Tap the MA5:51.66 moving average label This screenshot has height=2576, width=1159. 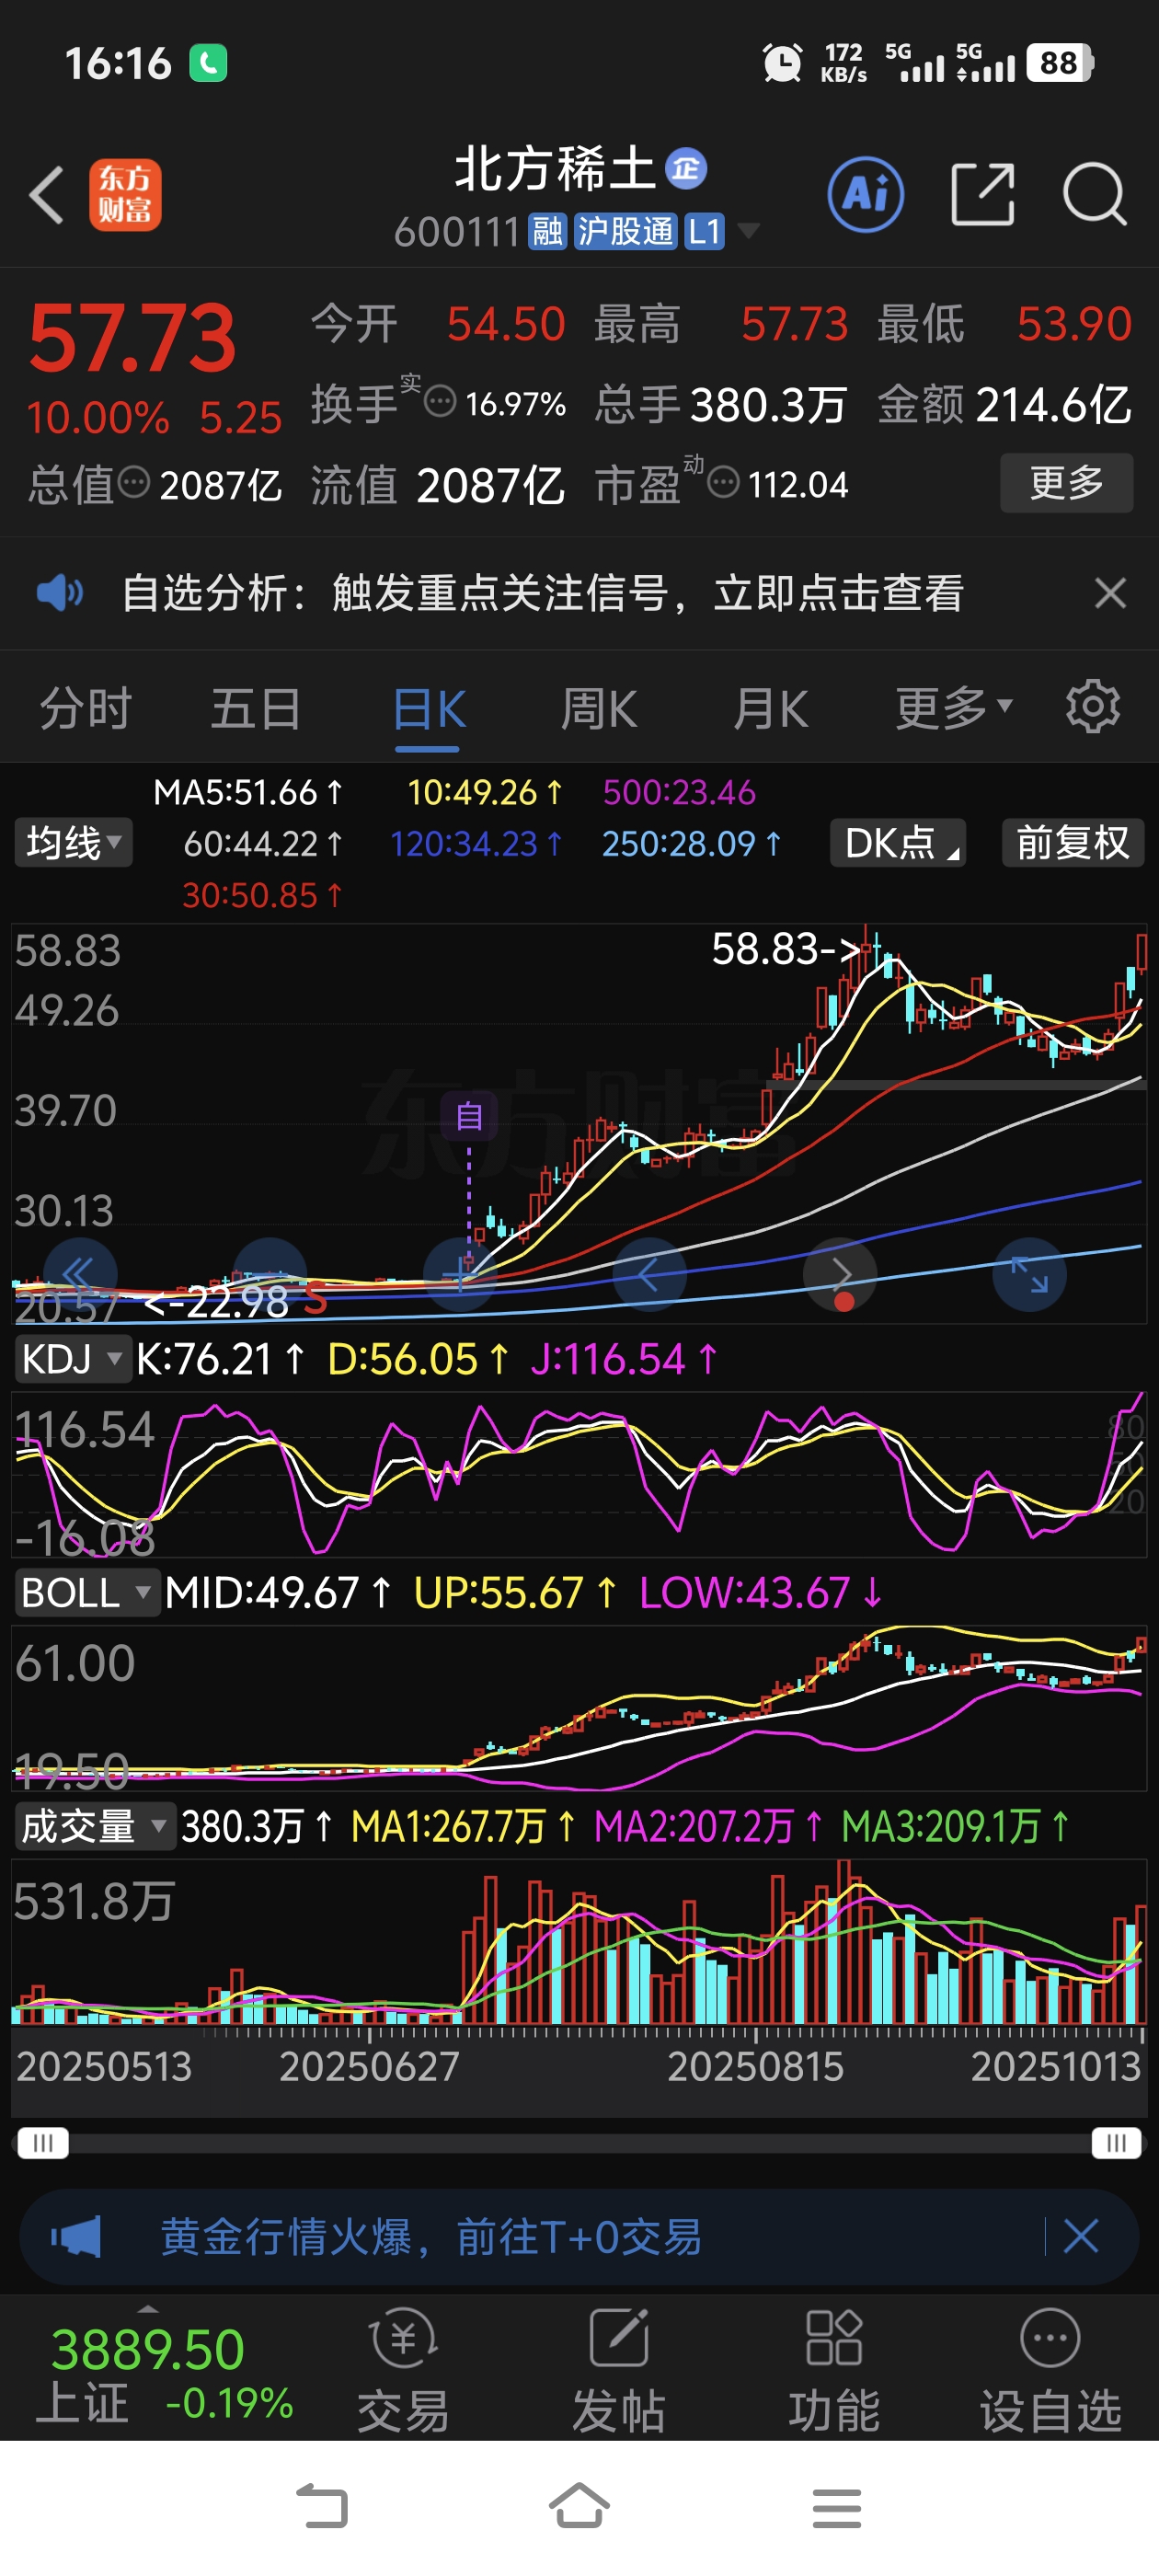coord(248,792)
